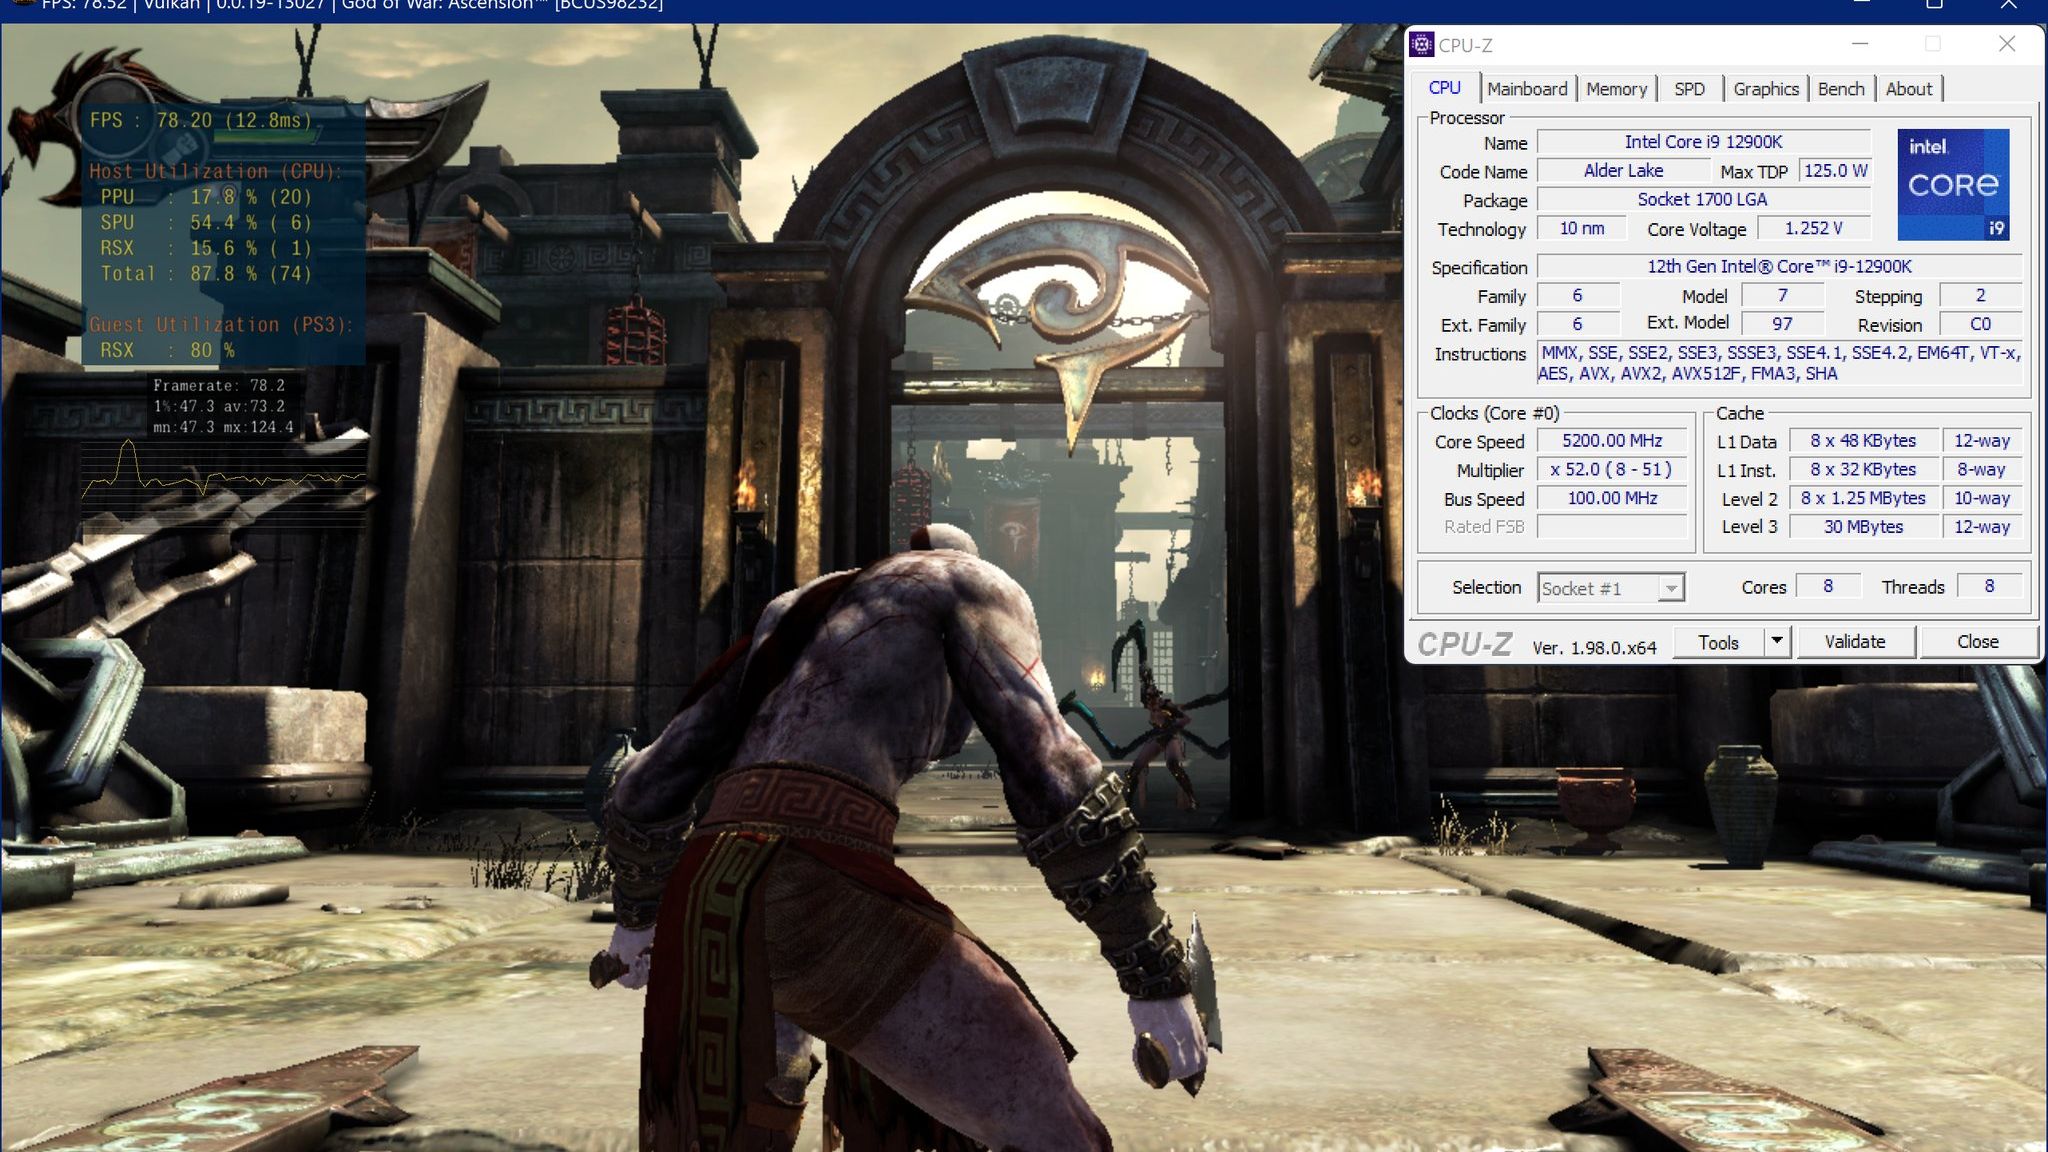Screen dimensions: 2048x1152
Task: Switch to the Graphics tab
Action: click(1766, 89)
